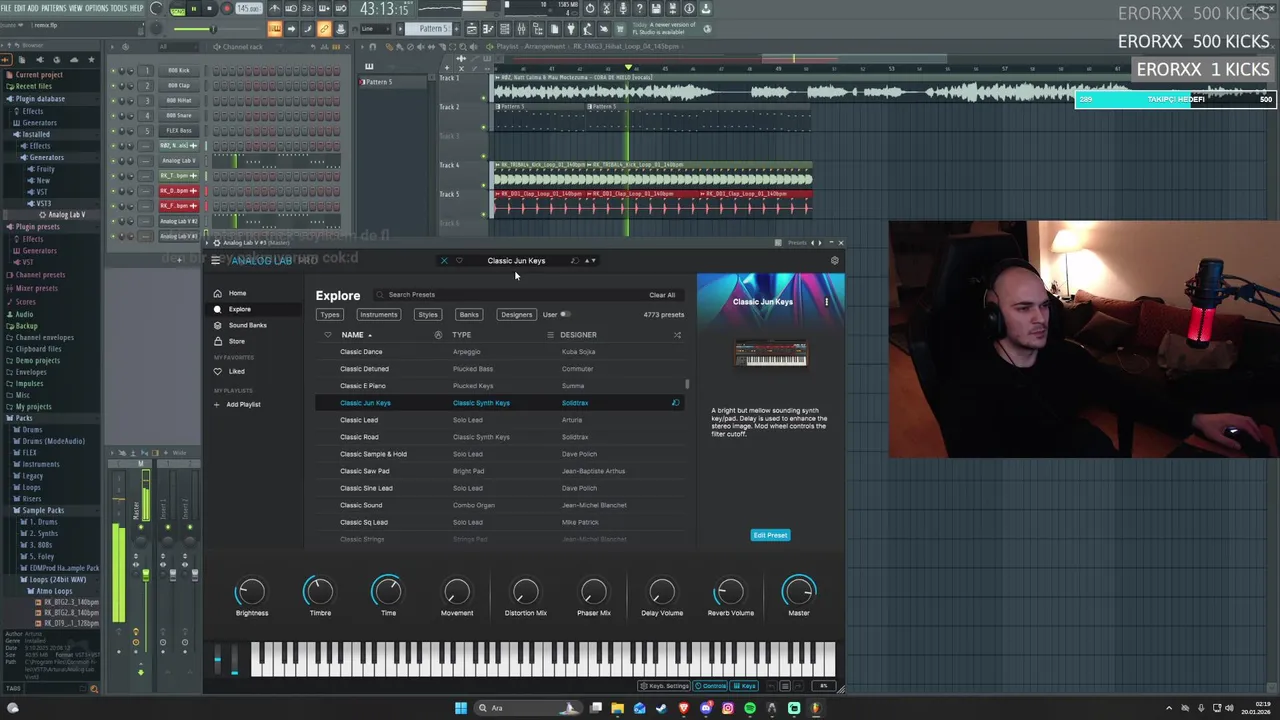Click the Master knob
1280x720 pixels.
click(x=799, y=592)
